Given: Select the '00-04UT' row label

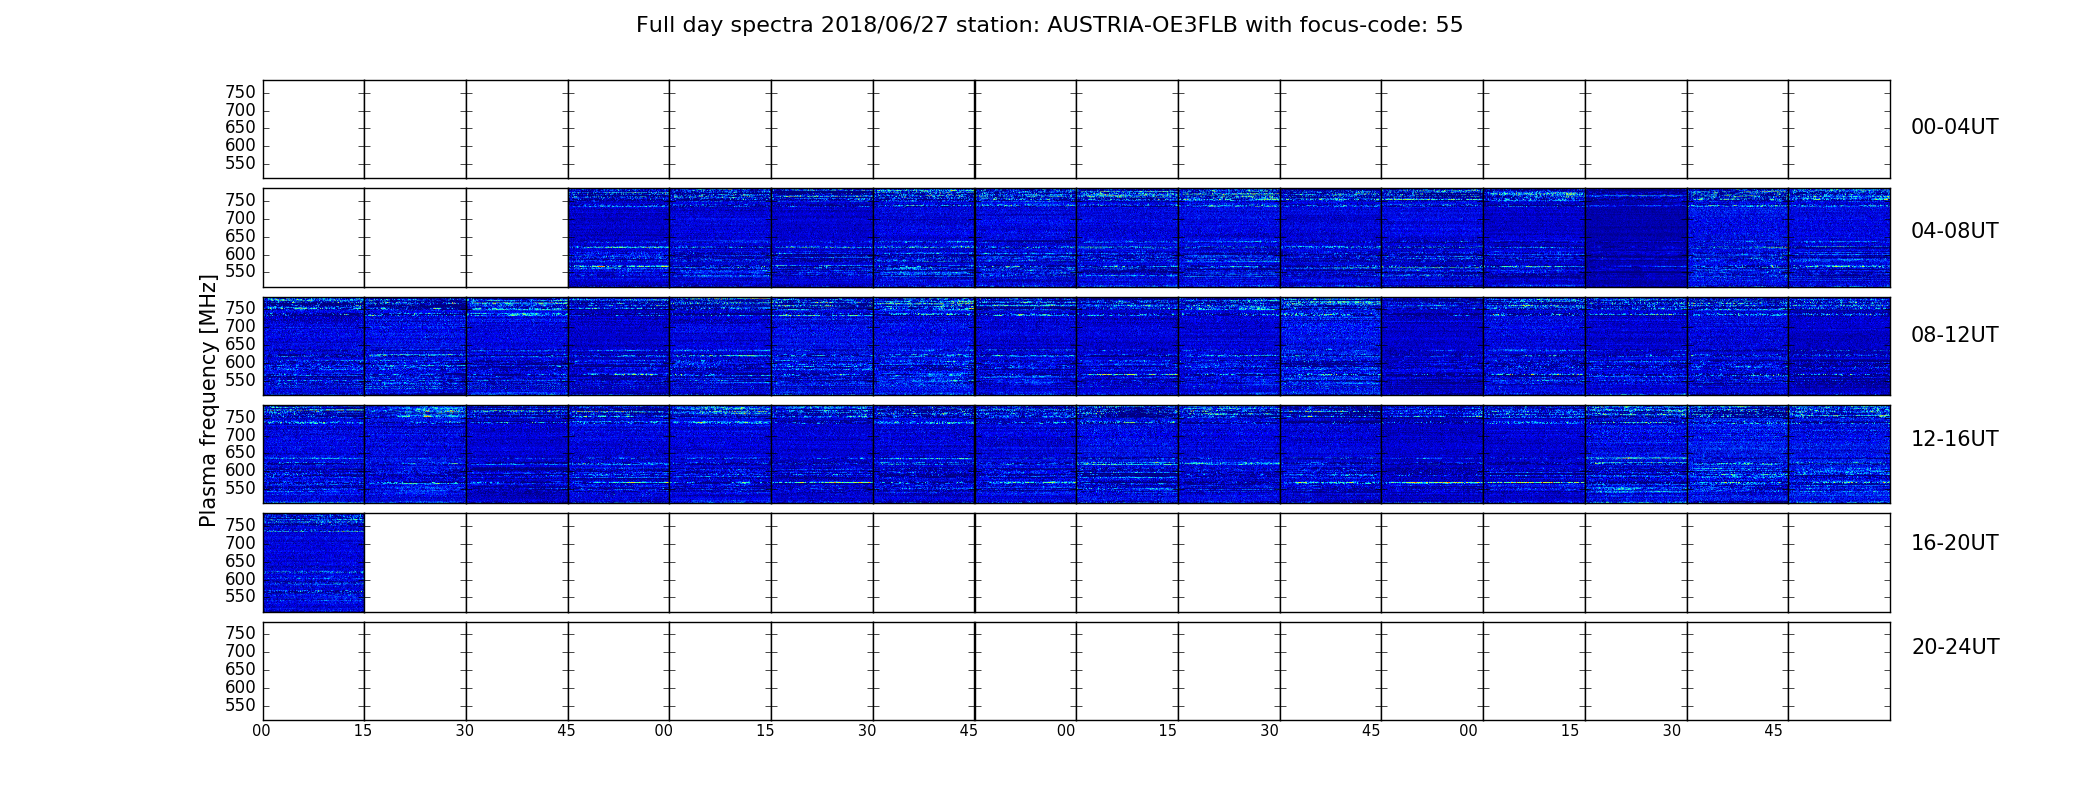Looking at the screenshot, I should 1954,127.
